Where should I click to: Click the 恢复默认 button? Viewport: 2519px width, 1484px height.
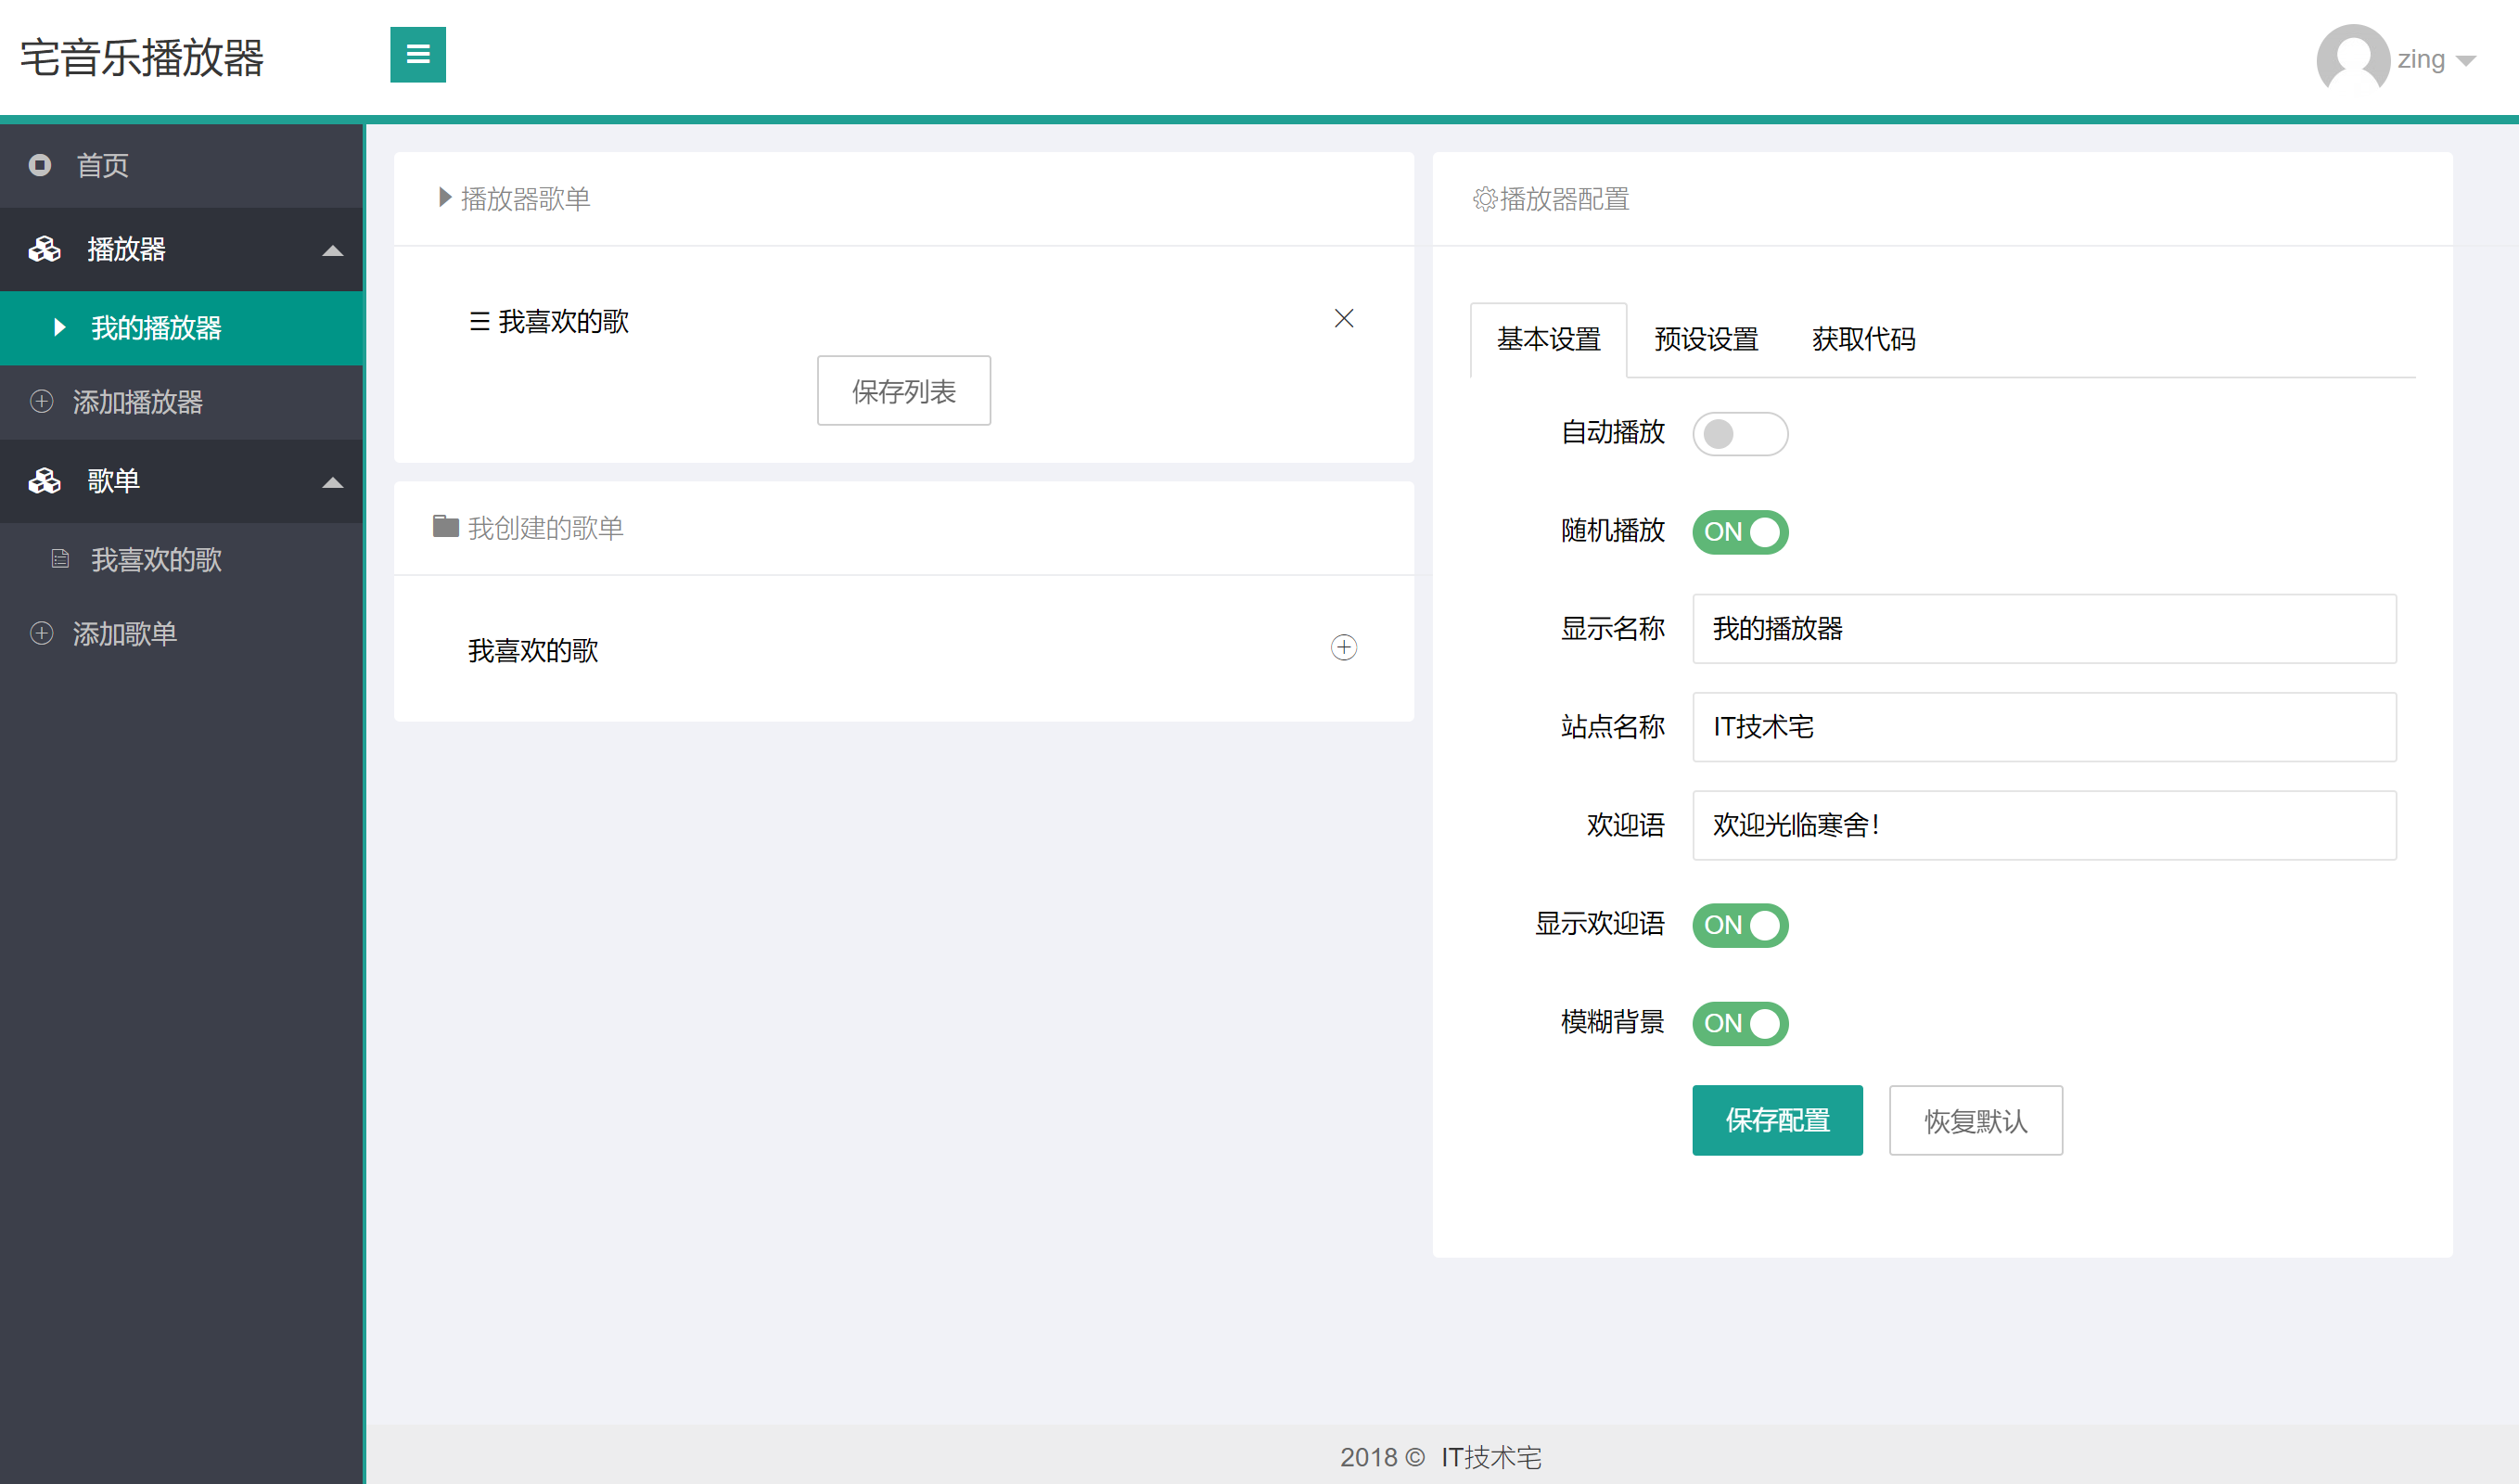(x=1974, y=1120)
